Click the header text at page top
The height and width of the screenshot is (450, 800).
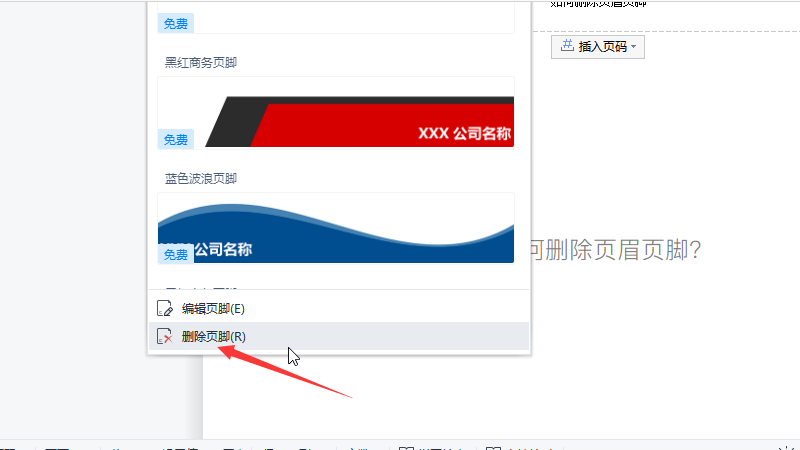click(x=598, y=4)
